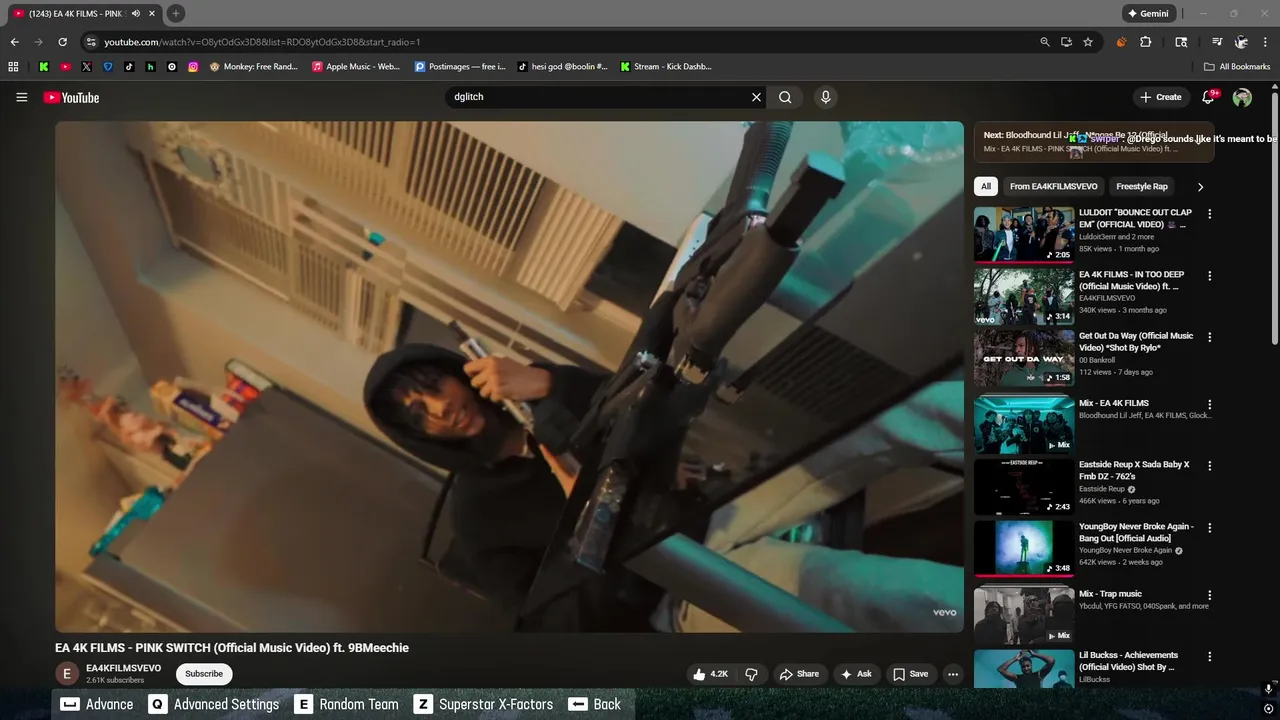Open options for Eastside Reup 762's video
This screenshot has height=720, width=1280.
click(1209, 466)
